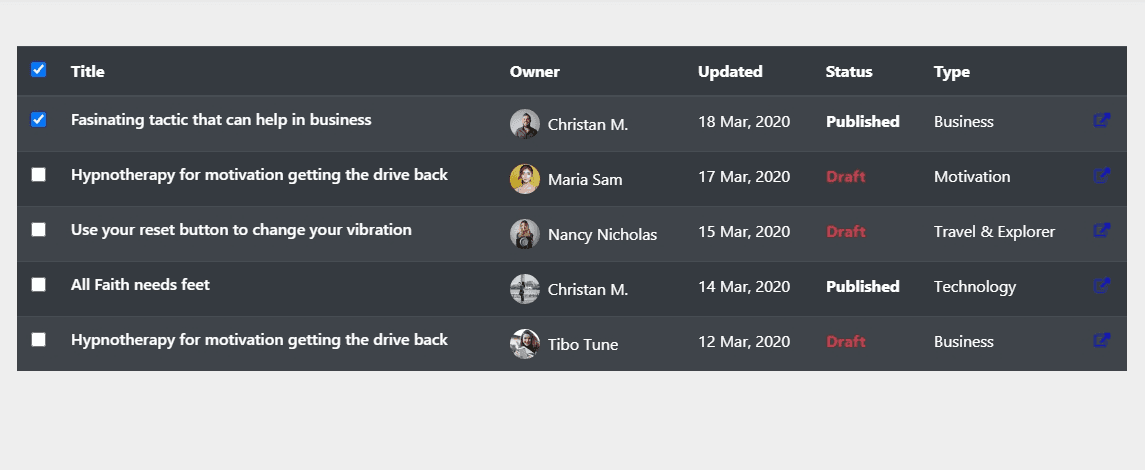Click external link icon in Nancy Nicholas row
The height and width of the screenshot is (470, 1145).
[x=1102, y=230]
